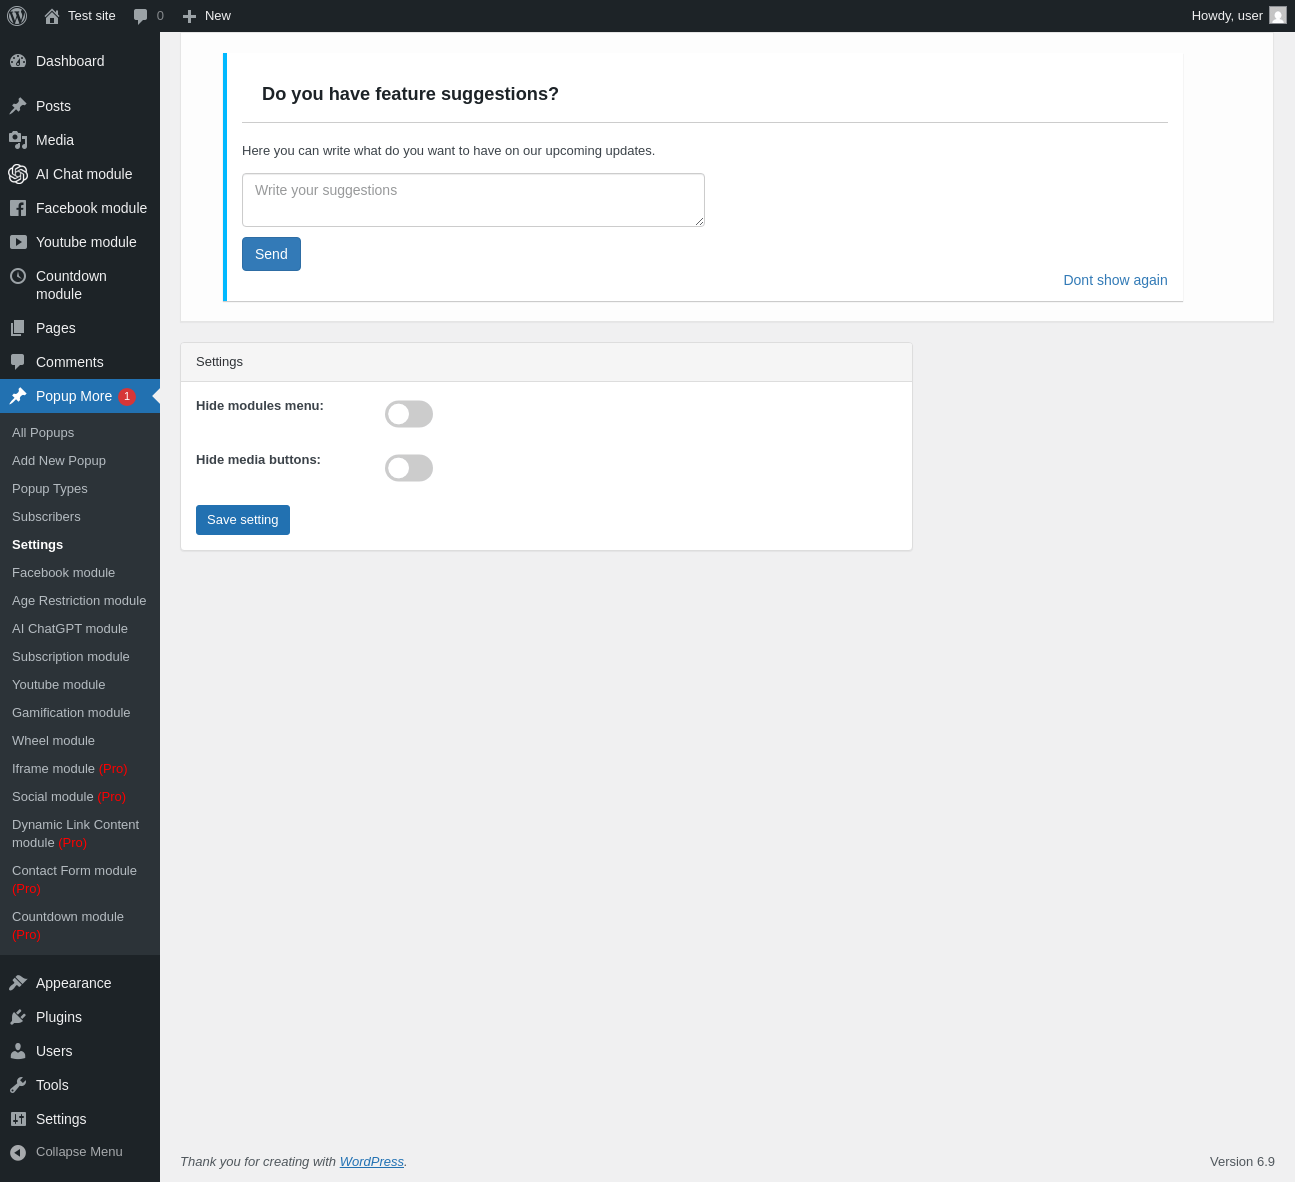Click the Pages icon
1295x1182 pixels.
(18, 328)
